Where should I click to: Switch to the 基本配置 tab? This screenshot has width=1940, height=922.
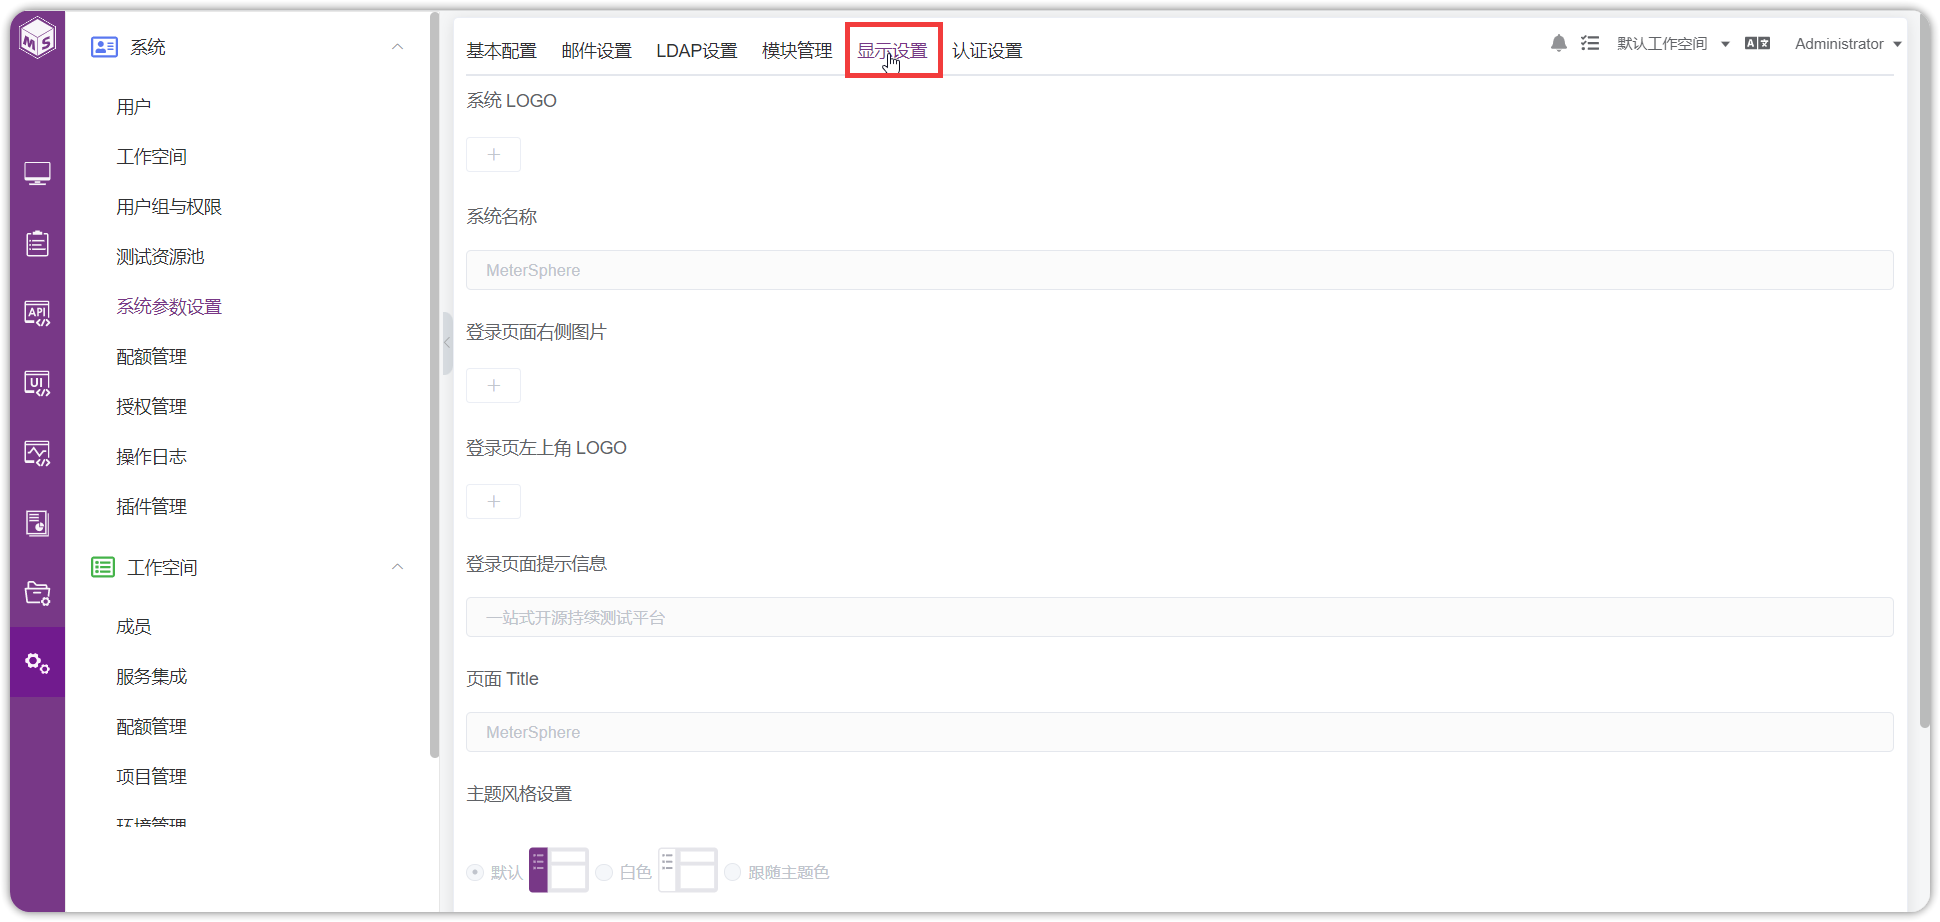(501, 51)
